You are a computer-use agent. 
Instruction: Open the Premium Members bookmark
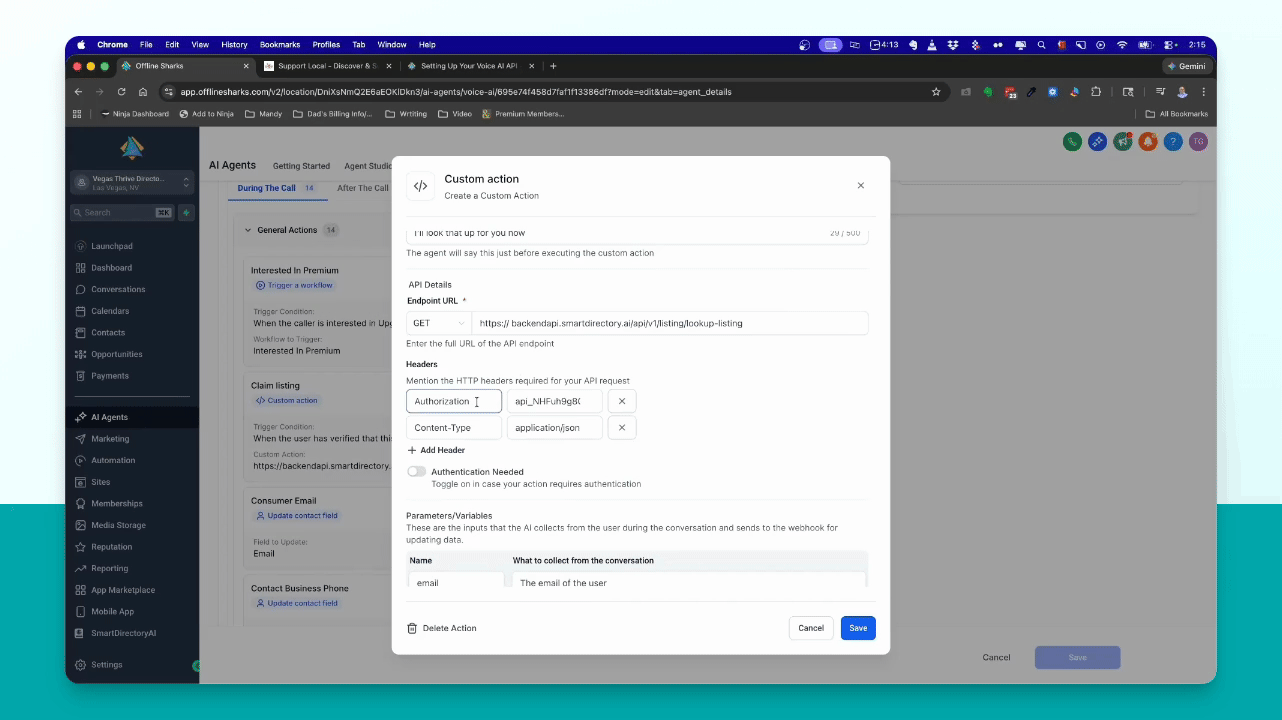(522, 114)
